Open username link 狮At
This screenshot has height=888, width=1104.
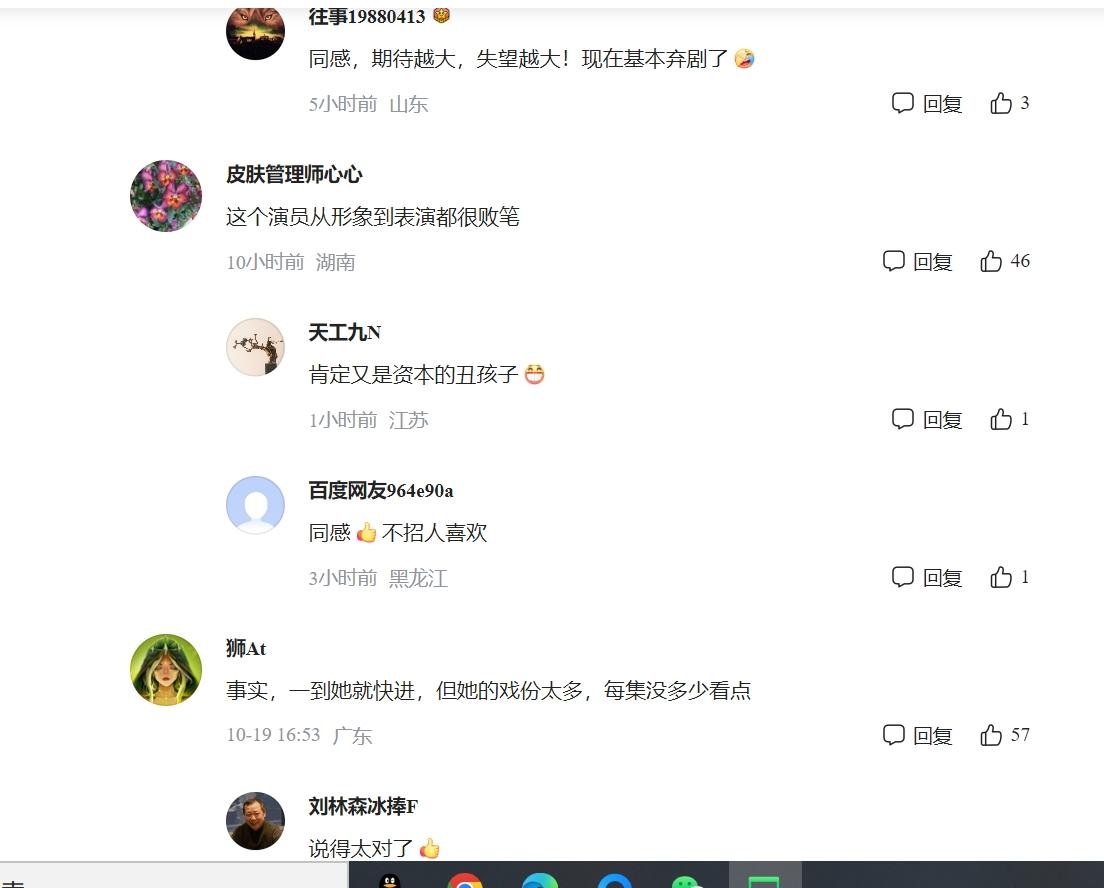(246, 648)
